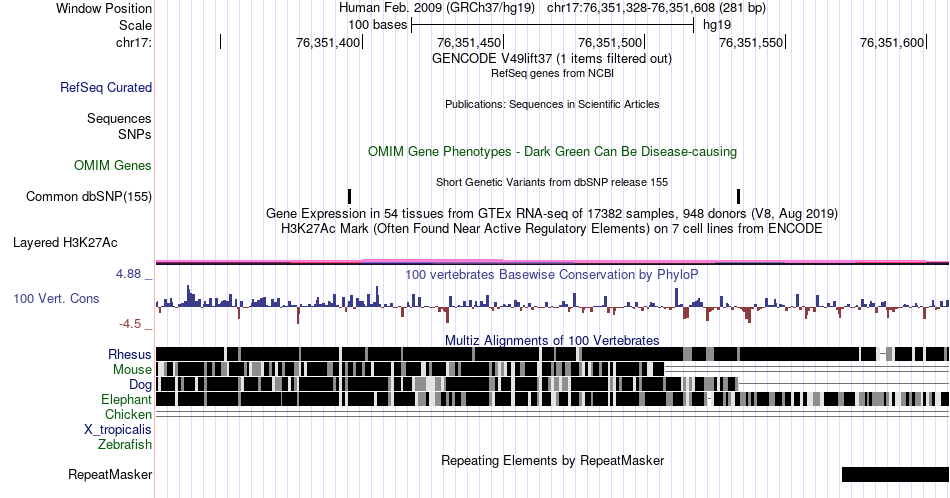Select the Dog alignment row label
The image size is (950, 498).
140,385
